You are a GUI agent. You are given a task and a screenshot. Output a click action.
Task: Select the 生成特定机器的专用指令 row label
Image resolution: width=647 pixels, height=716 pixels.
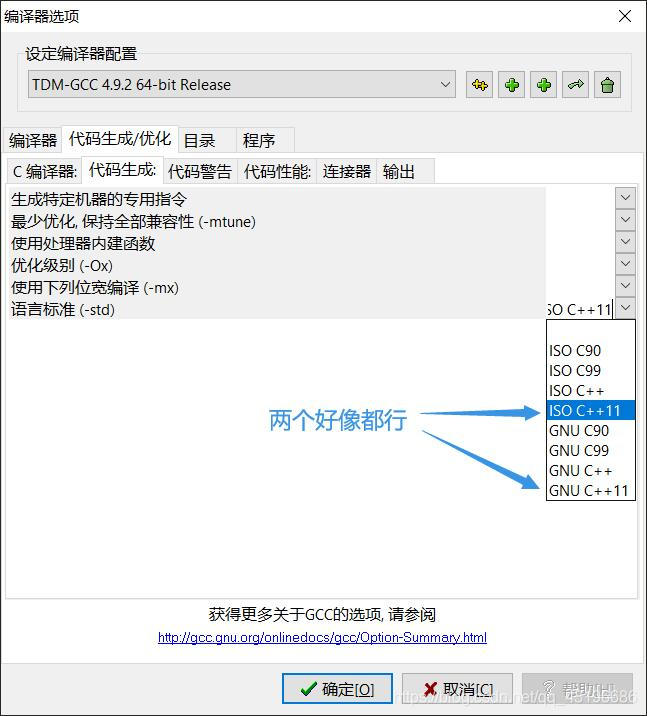click(99, 199)
